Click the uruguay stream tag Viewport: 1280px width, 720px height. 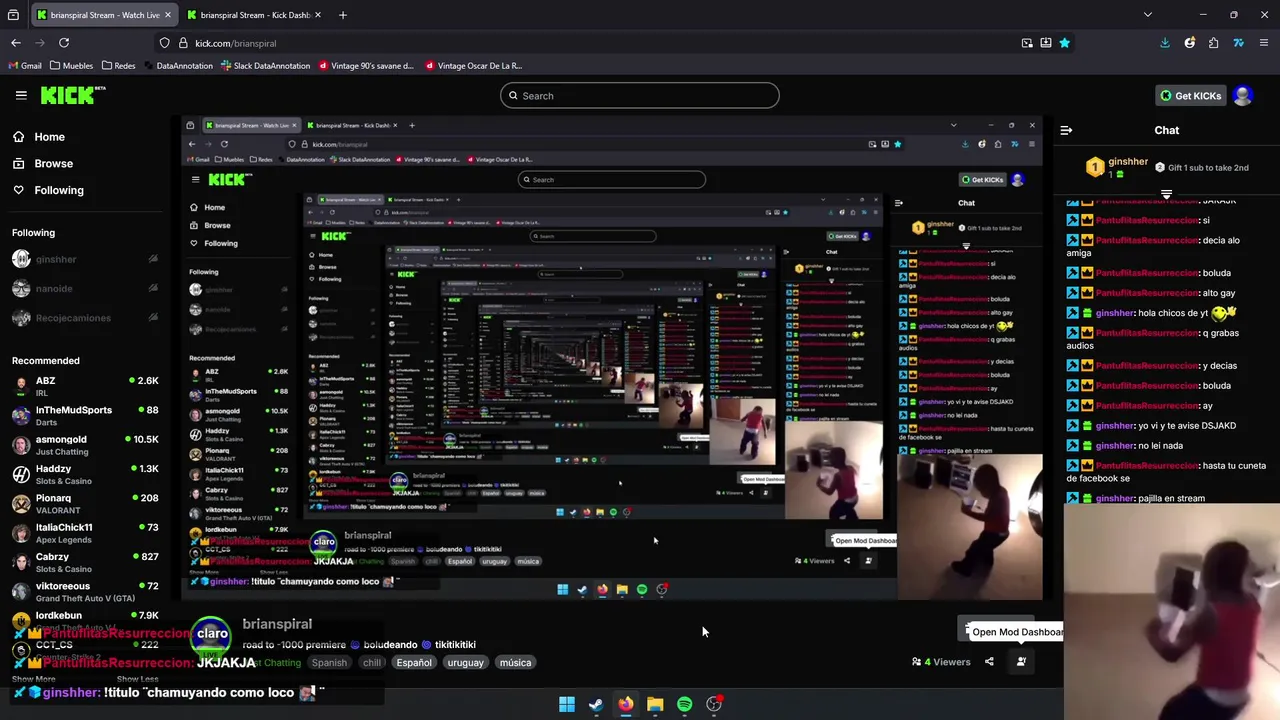(x=465, y=662)
